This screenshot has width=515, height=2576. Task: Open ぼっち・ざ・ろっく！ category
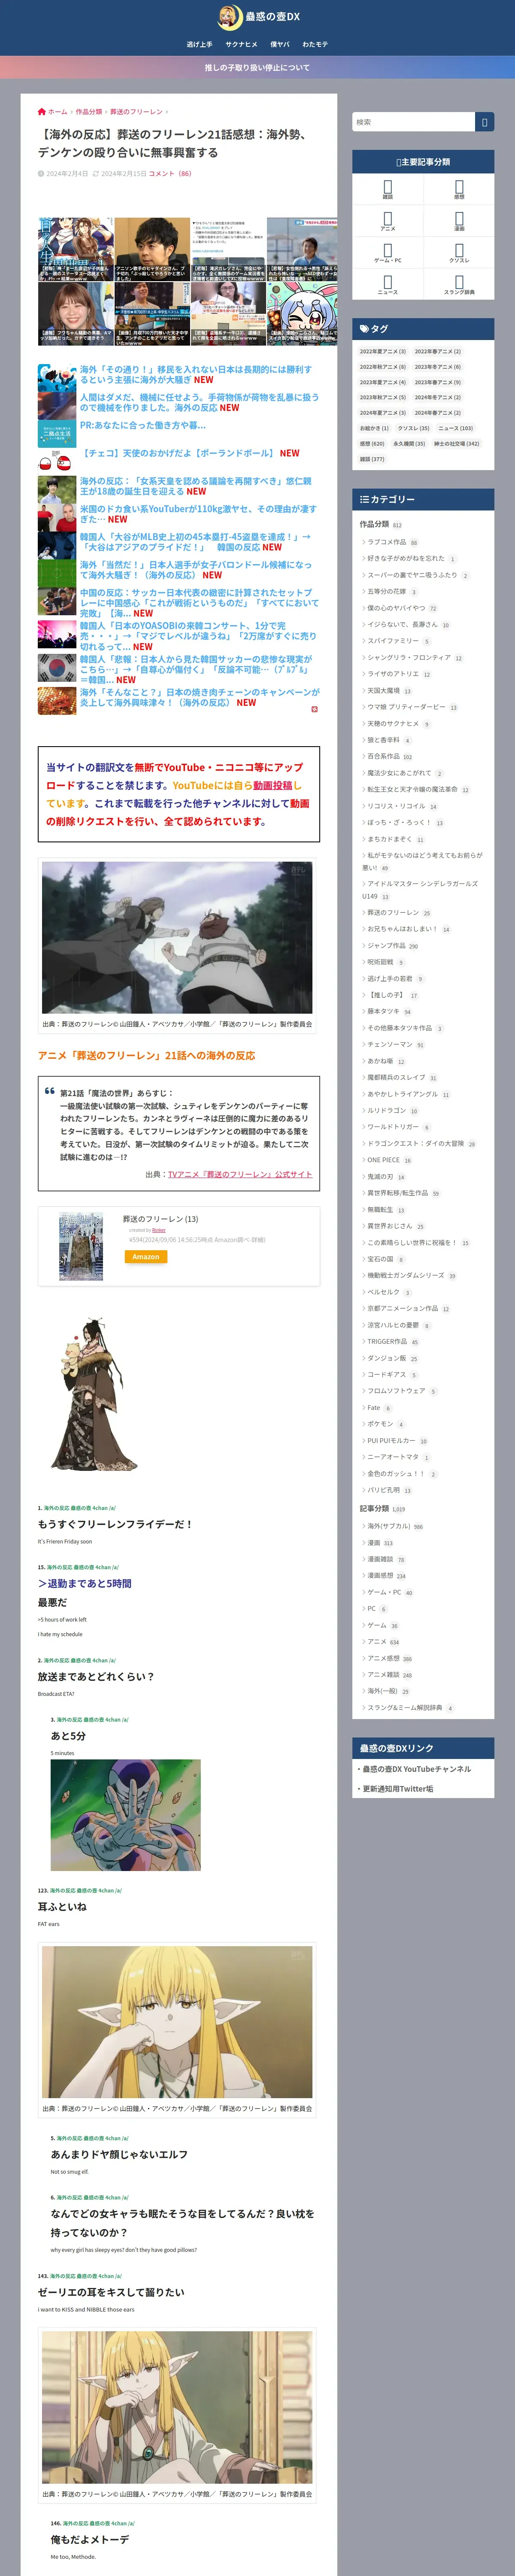click(399, 822)
